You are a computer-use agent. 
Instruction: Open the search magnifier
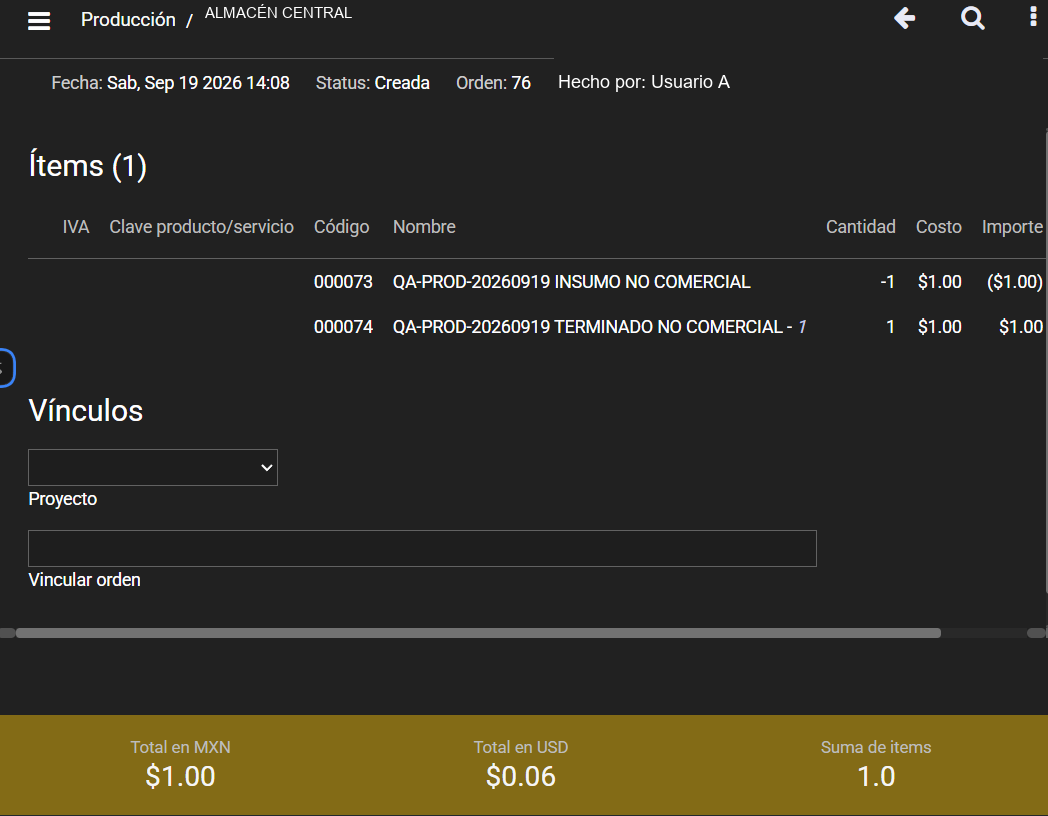972,18
